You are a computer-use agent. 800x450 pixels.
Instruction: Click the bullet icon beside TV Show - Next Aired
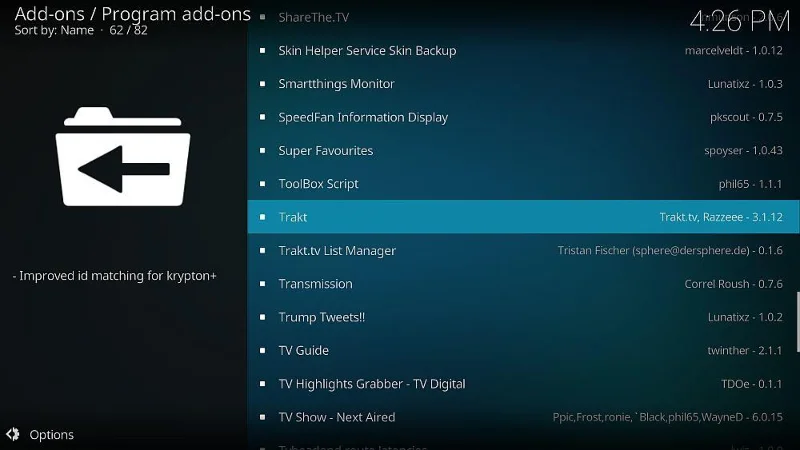click(x=262, y=417)
